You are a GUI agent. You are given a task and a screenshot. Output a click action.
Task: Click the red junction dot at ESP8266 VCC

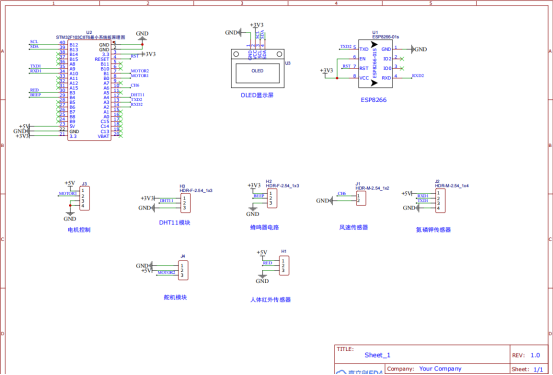tap(337, 78)
